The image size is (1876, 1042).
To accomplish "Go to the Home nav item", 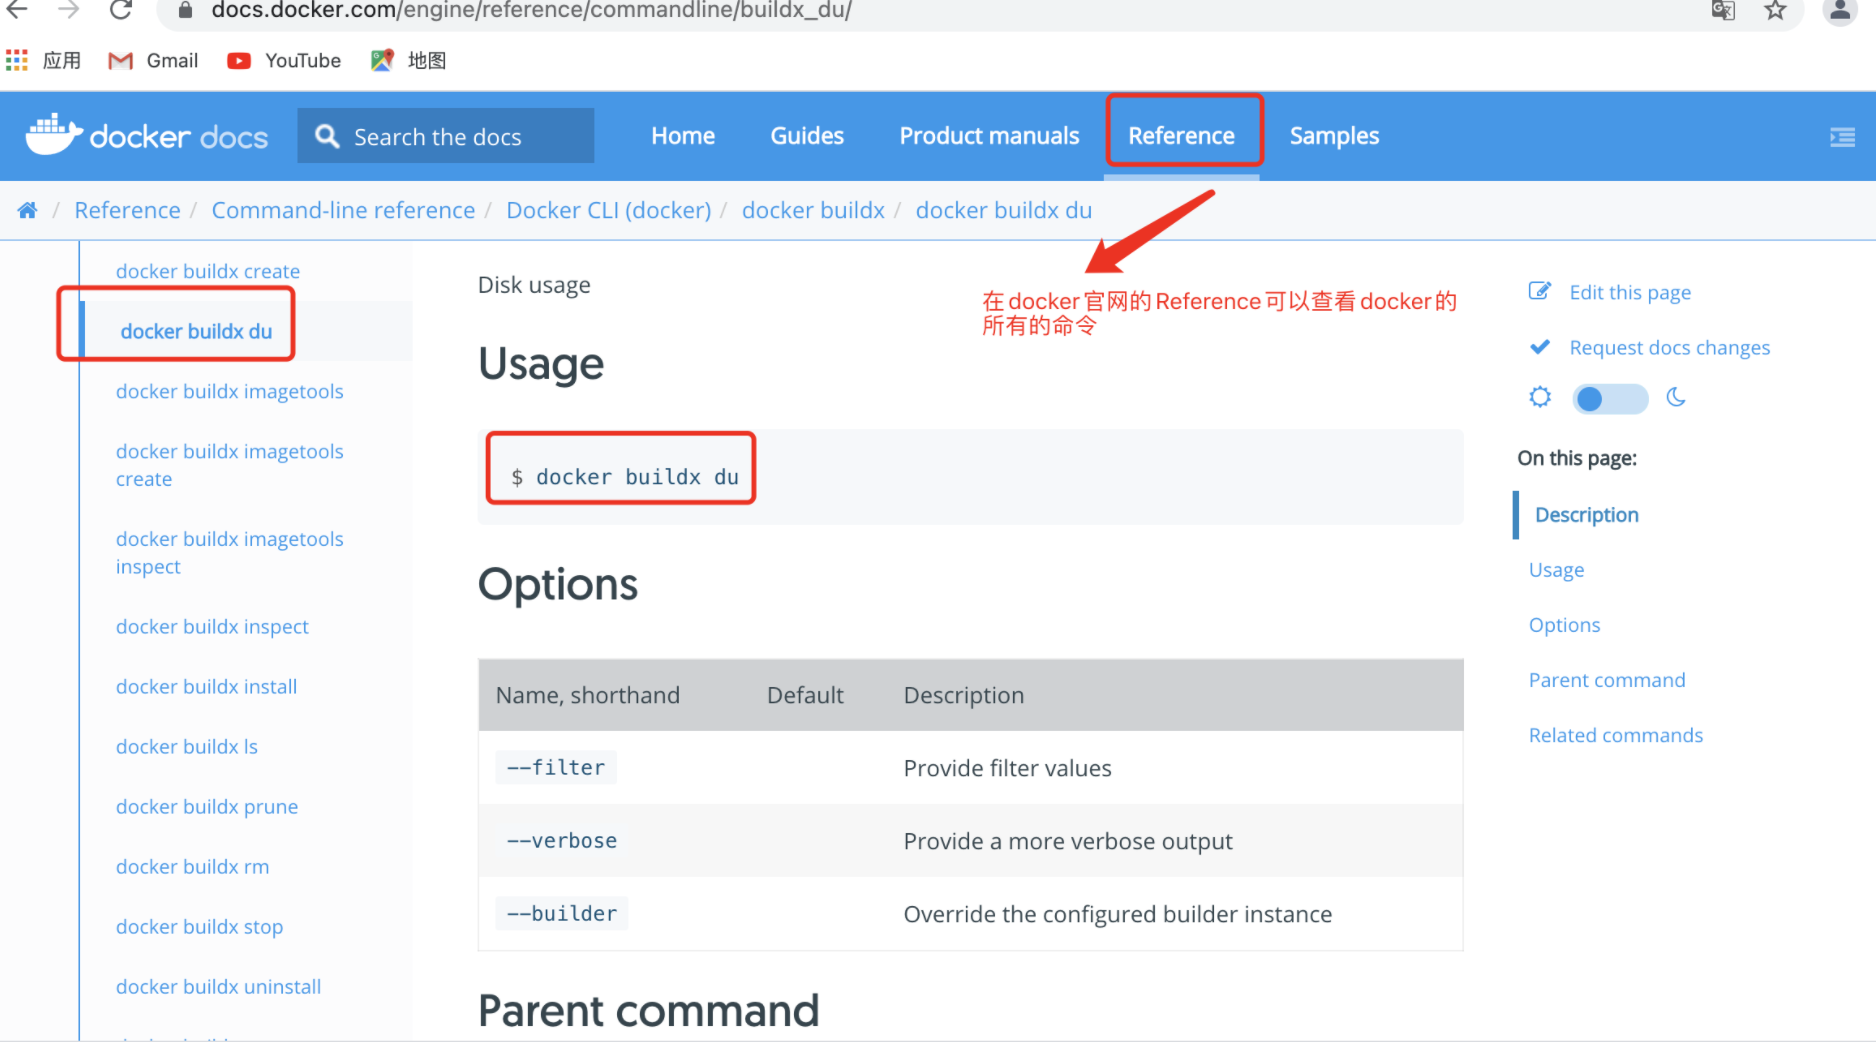I will (683, 136).
